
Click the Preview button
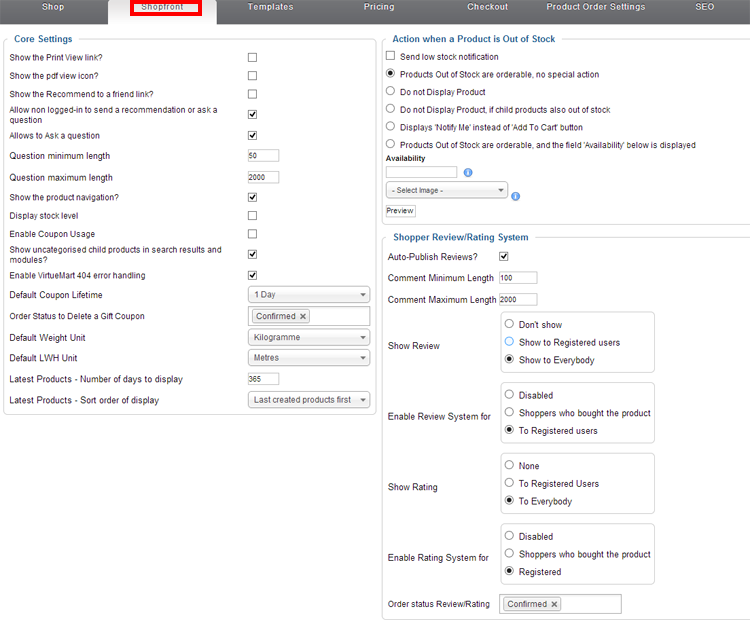400,211
